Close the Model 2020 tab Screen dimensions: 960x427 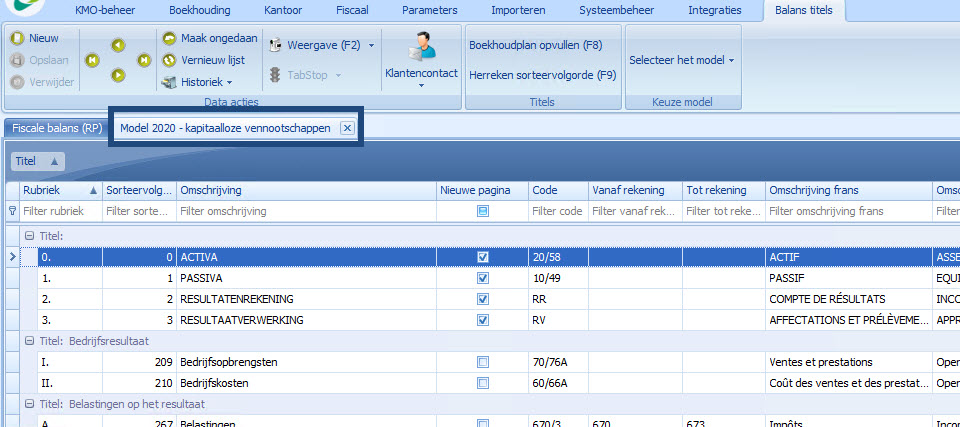pyautogui.click(x=347, y=128)
